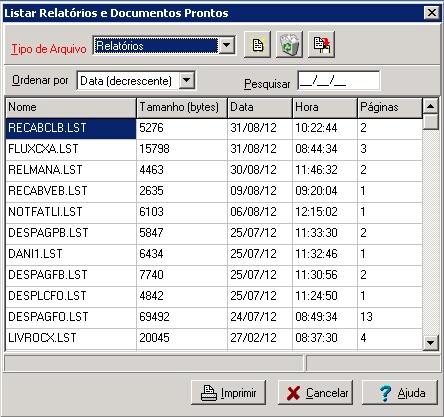Click the date cell 06/08/12
The height and width of the screenshot is (417, 444).
260,212
